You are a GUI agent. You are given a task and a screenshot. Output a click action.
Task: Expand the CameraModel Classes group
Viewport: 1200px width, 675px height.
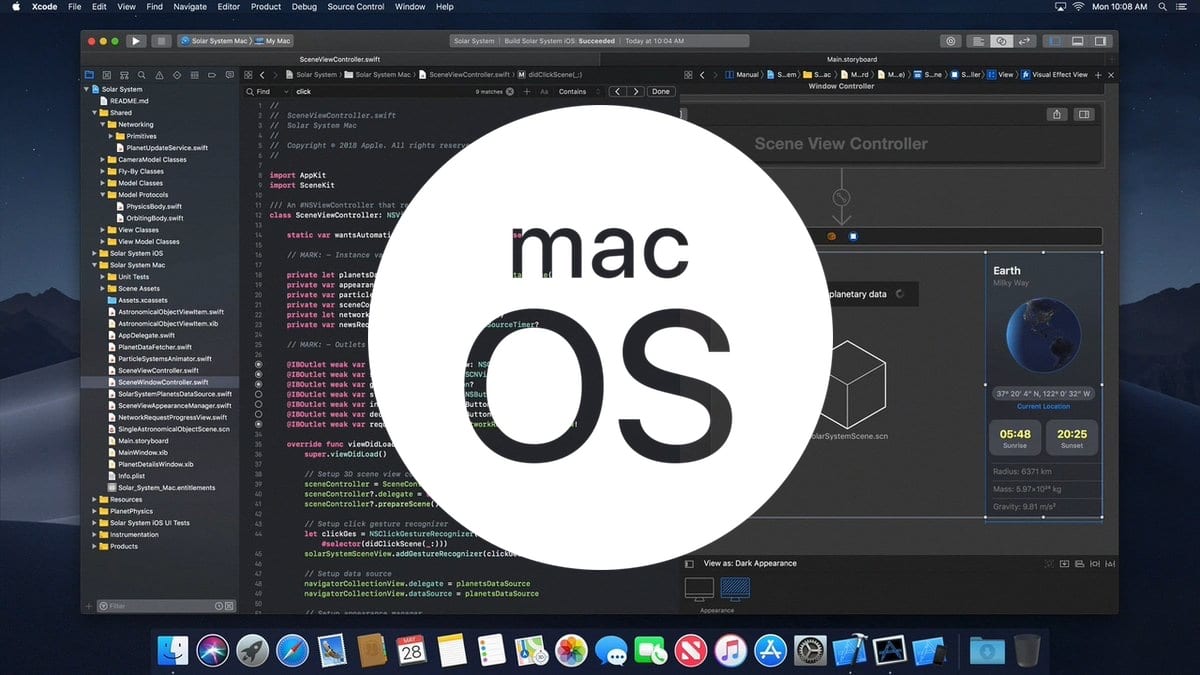103,160
